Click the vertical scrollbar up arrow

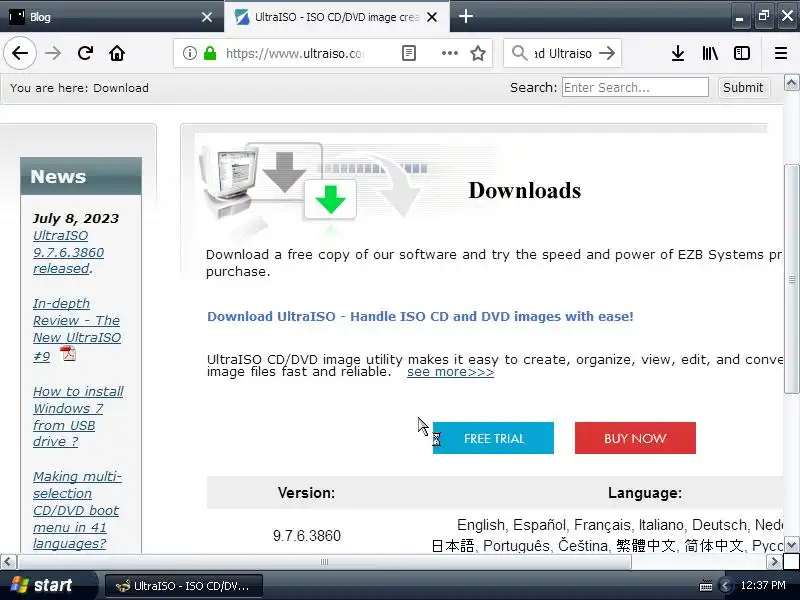pyautogui.click(x=791, y=83)
